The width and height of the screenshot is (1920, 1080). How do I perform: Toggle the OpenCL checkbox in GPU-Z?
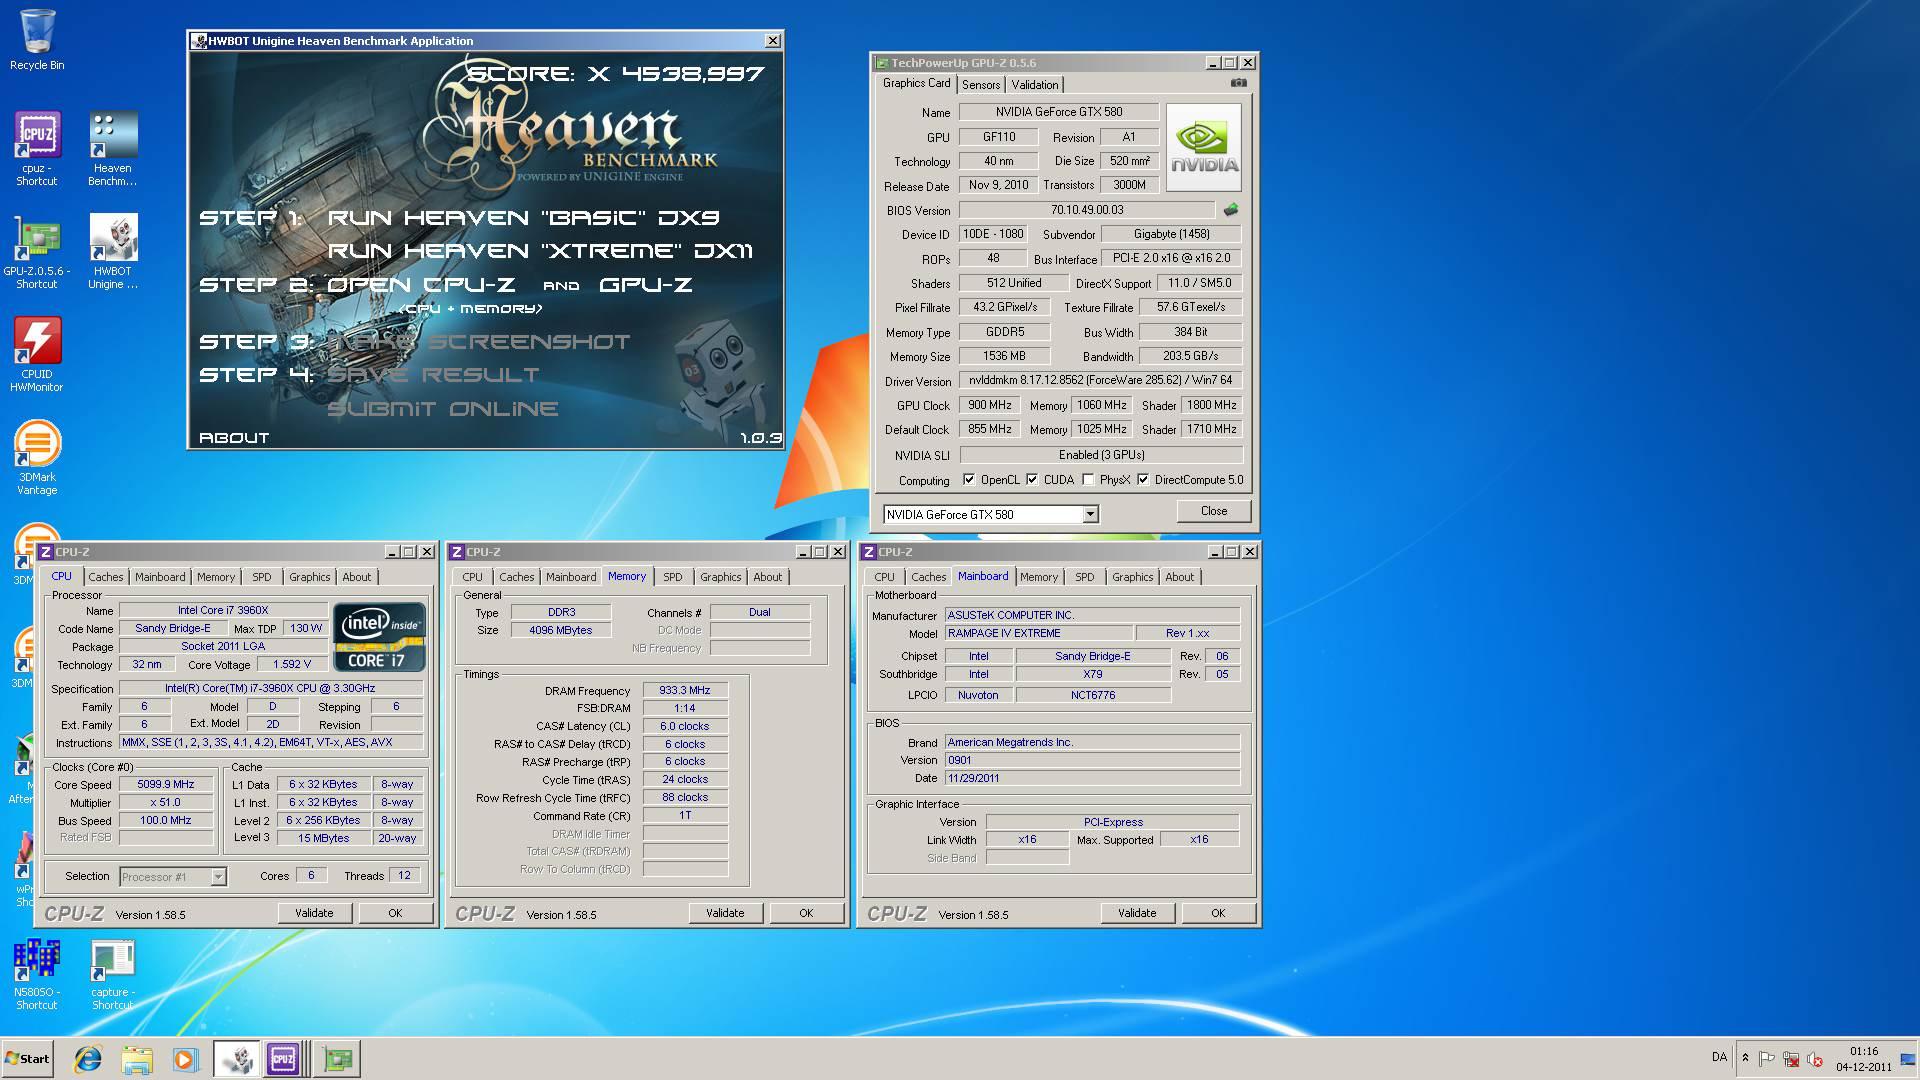point(968,480)
